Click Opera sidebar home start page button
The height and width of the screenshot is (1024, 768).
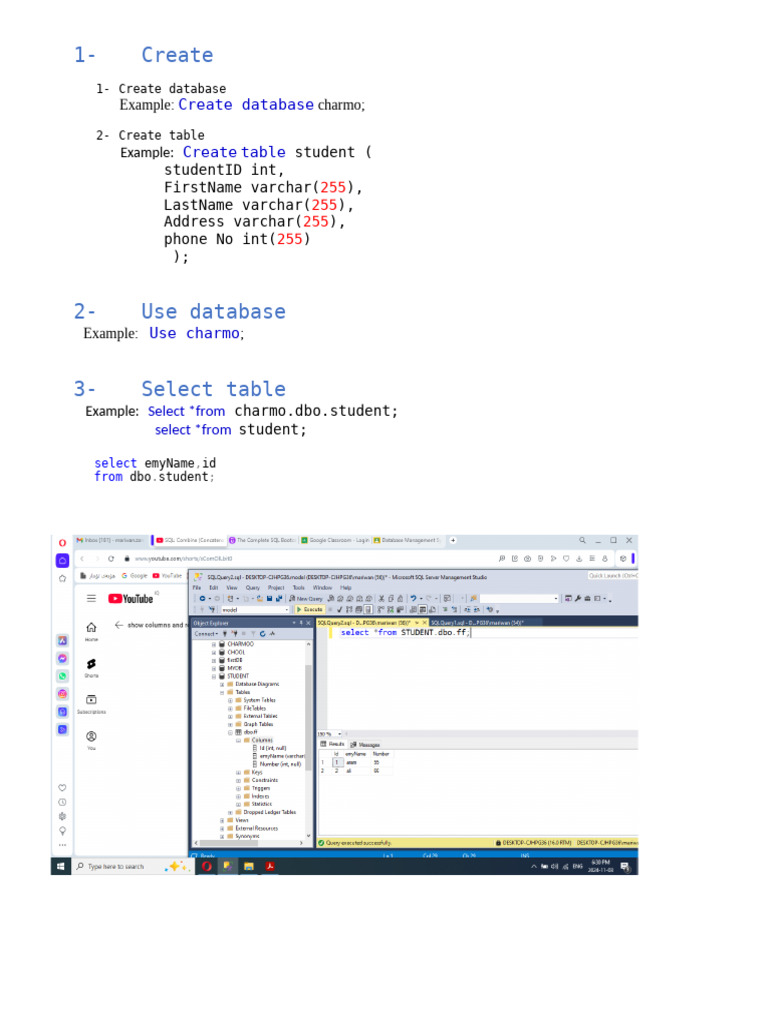coord(62,560)
